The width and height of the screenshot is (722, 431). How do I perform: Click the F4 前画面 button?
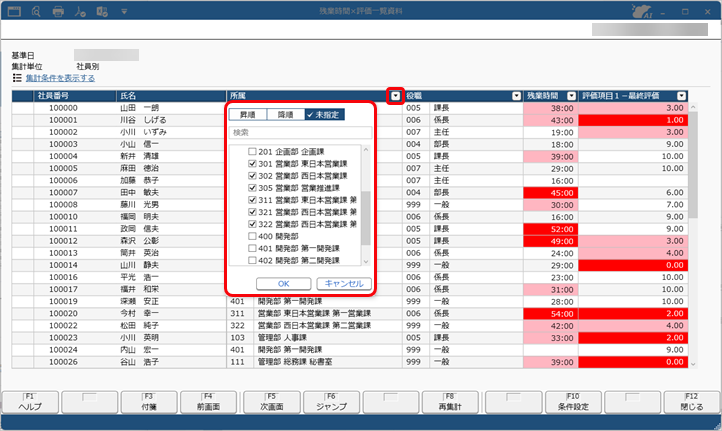click(x=208, y=402)
